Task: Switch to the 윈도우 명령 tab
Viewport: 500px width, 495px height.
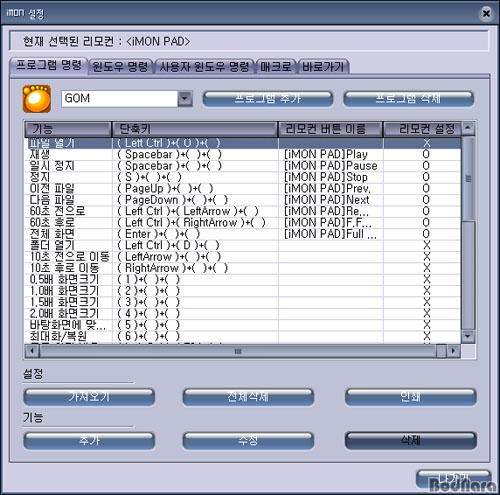Action: pyautogui.click(x=120, y=67)
